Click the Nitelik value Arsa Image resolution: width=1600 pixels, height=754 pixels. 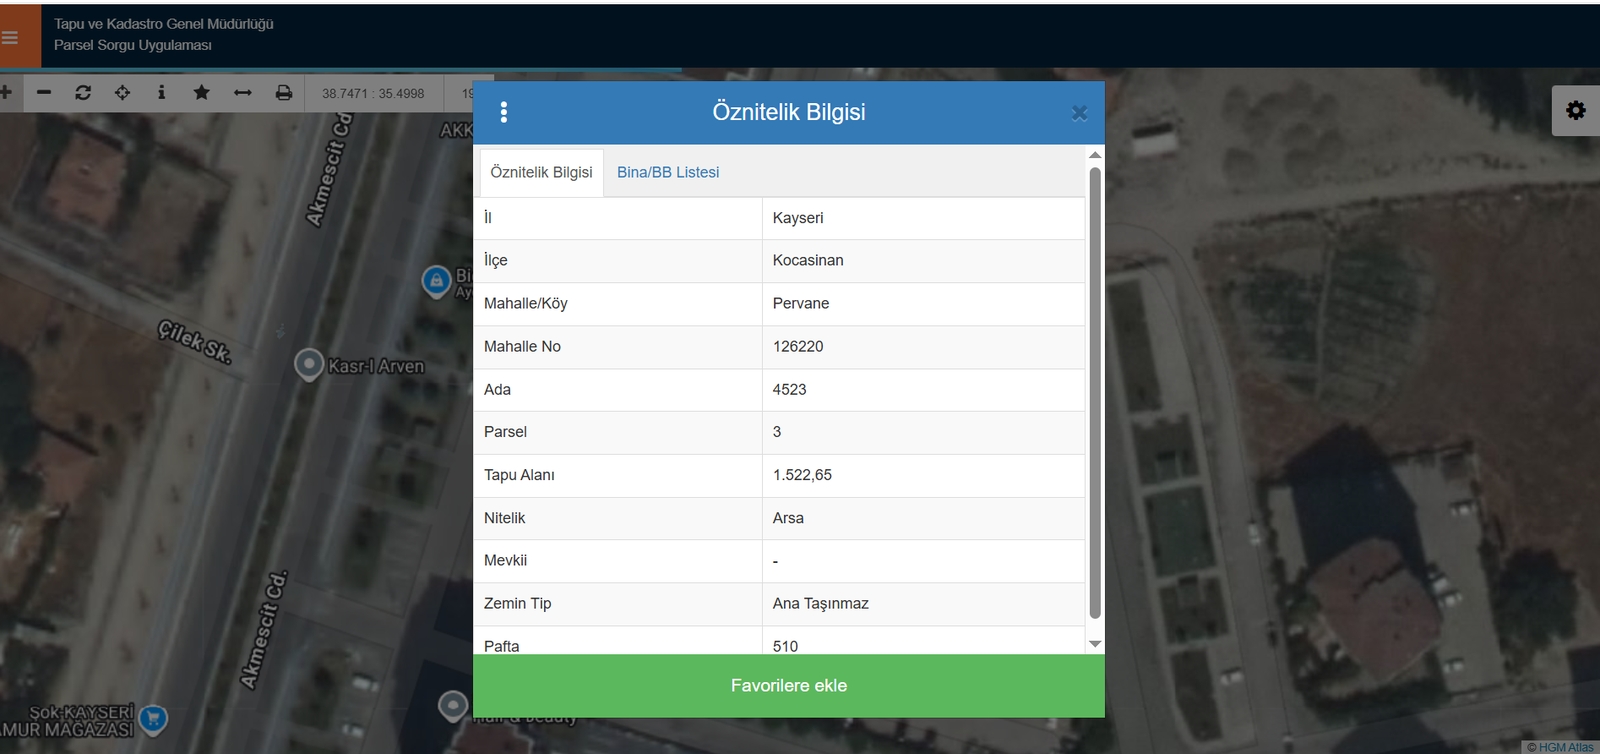(x=788, y=518)
